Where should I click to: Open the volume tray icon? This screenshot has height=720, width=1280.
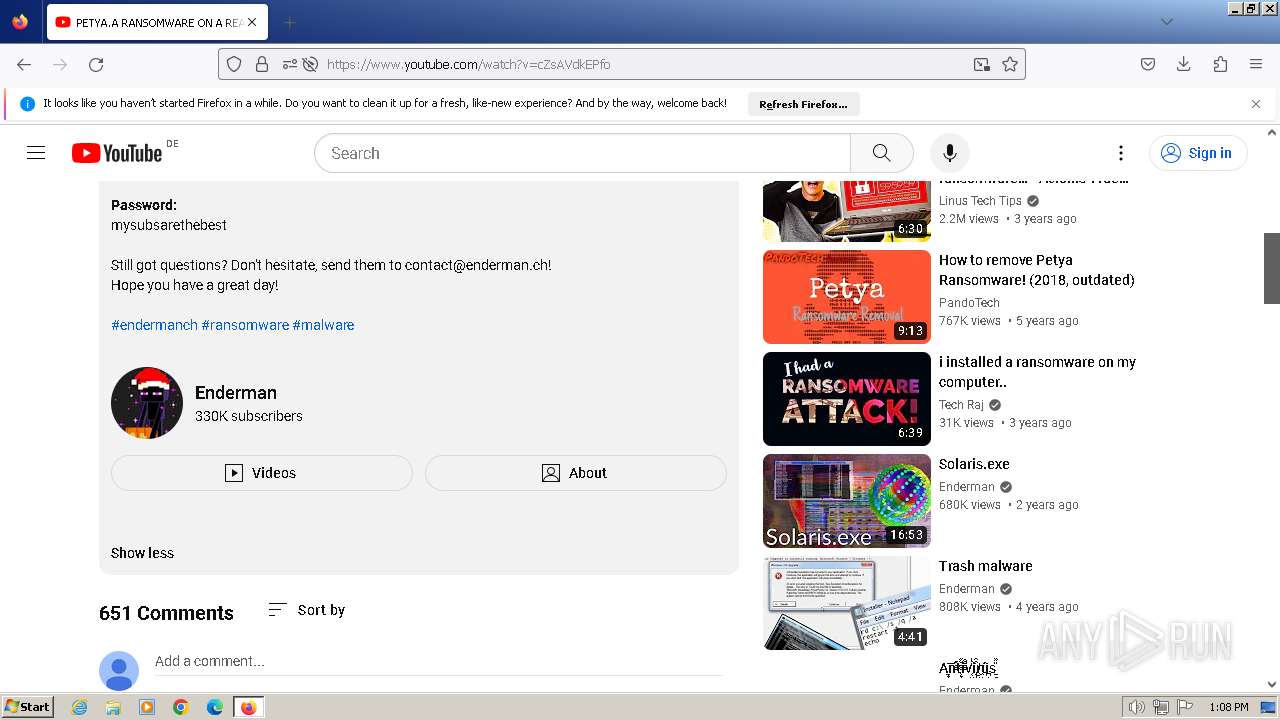1136,707
